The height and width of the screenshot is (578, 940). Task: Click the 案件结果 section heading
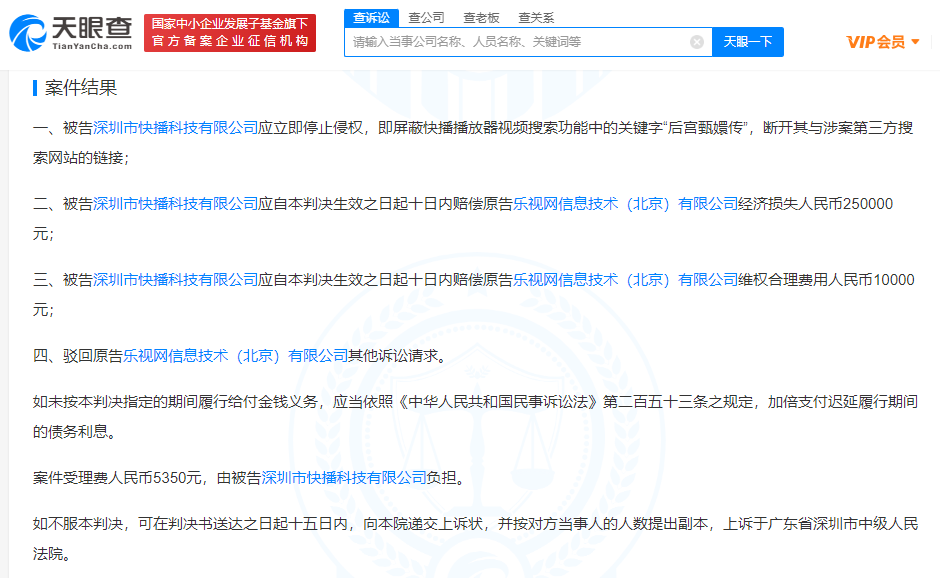pyautogui.click(x=81, y=88)
